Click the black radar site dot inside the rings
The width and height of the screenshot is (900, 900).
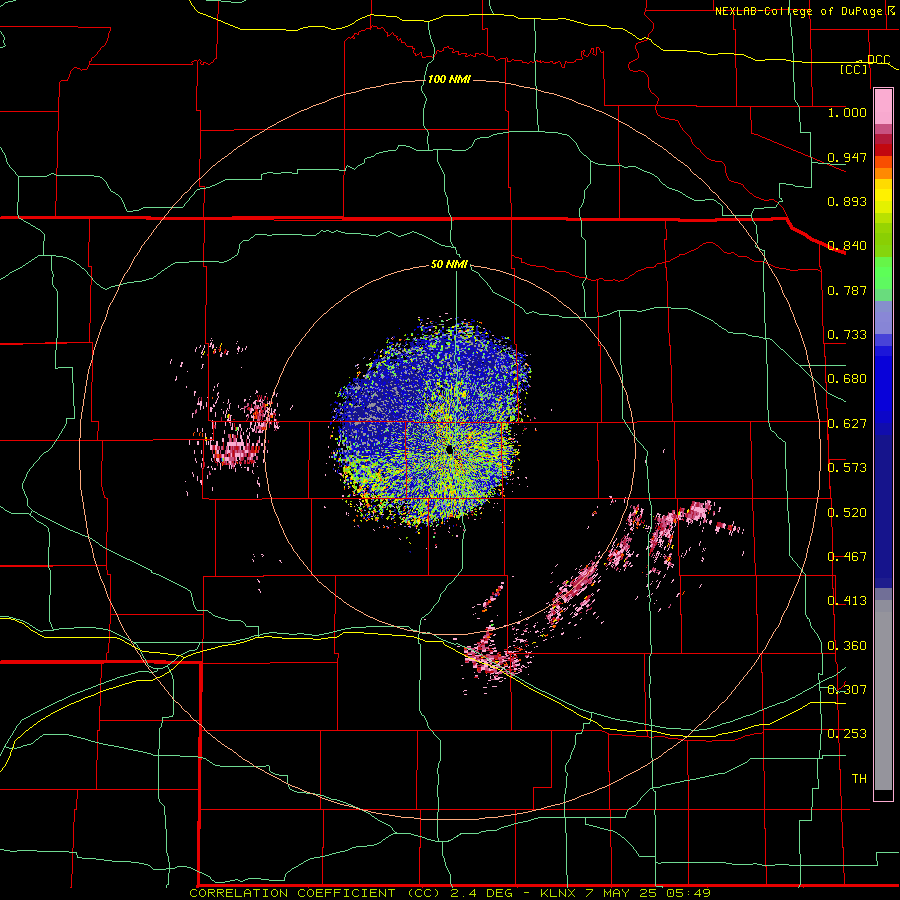pyautogui.click(x=449, y=450)
